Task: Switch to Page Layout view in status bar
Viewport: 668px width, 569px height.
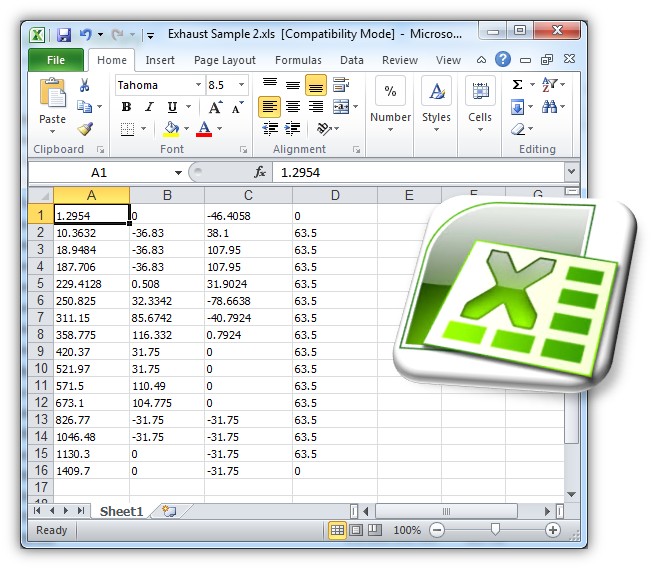Action: click(x=356, y=530)
